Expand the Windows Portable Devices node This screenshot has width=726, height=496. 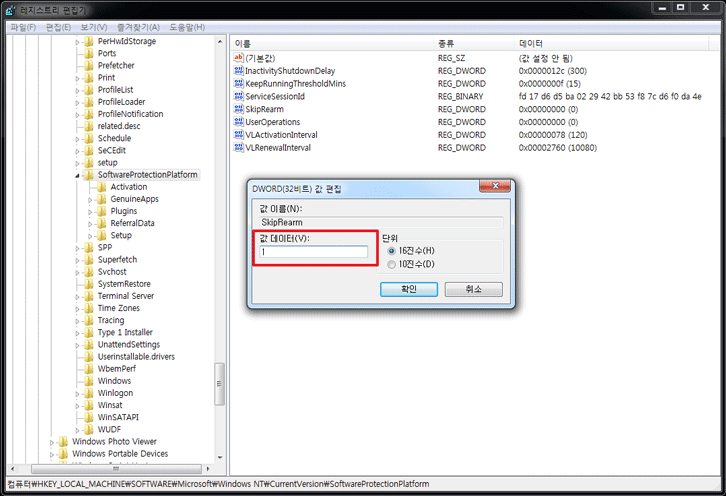coord(52,454)
